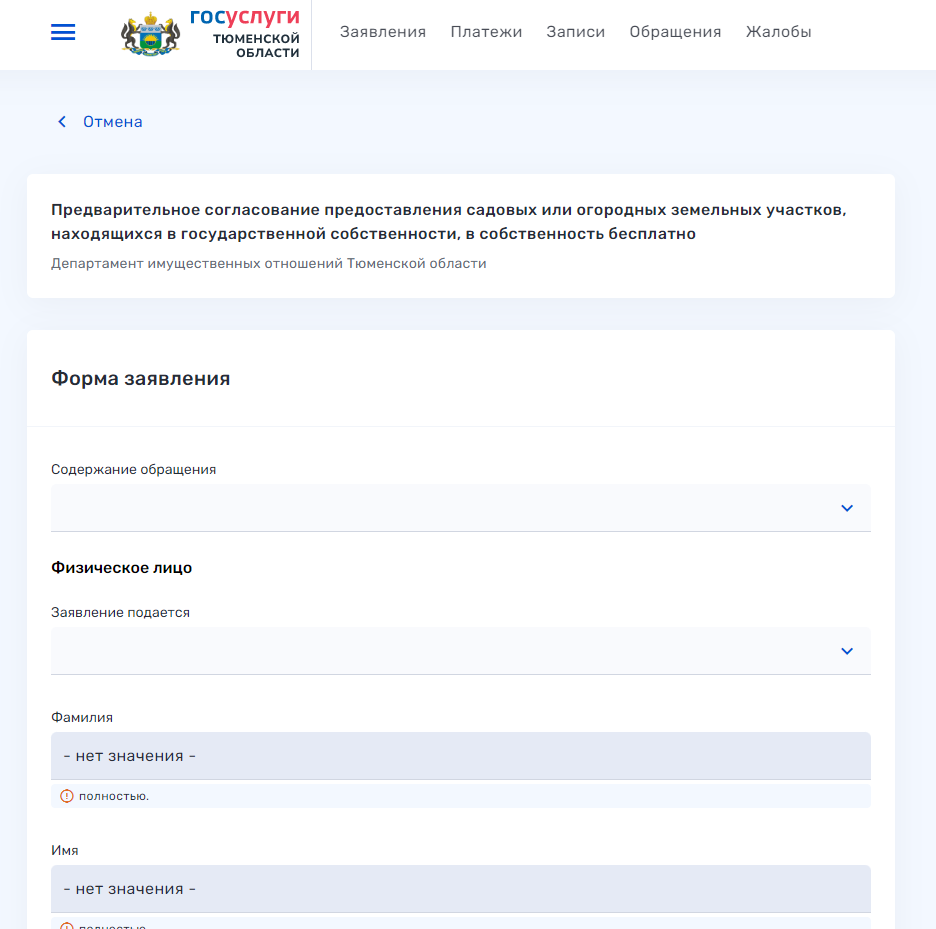The image size is (936, 929).
Task: Click the Госуслуги Тюменской области logo text
Action: pyautogui.click(x=243, y=34)
